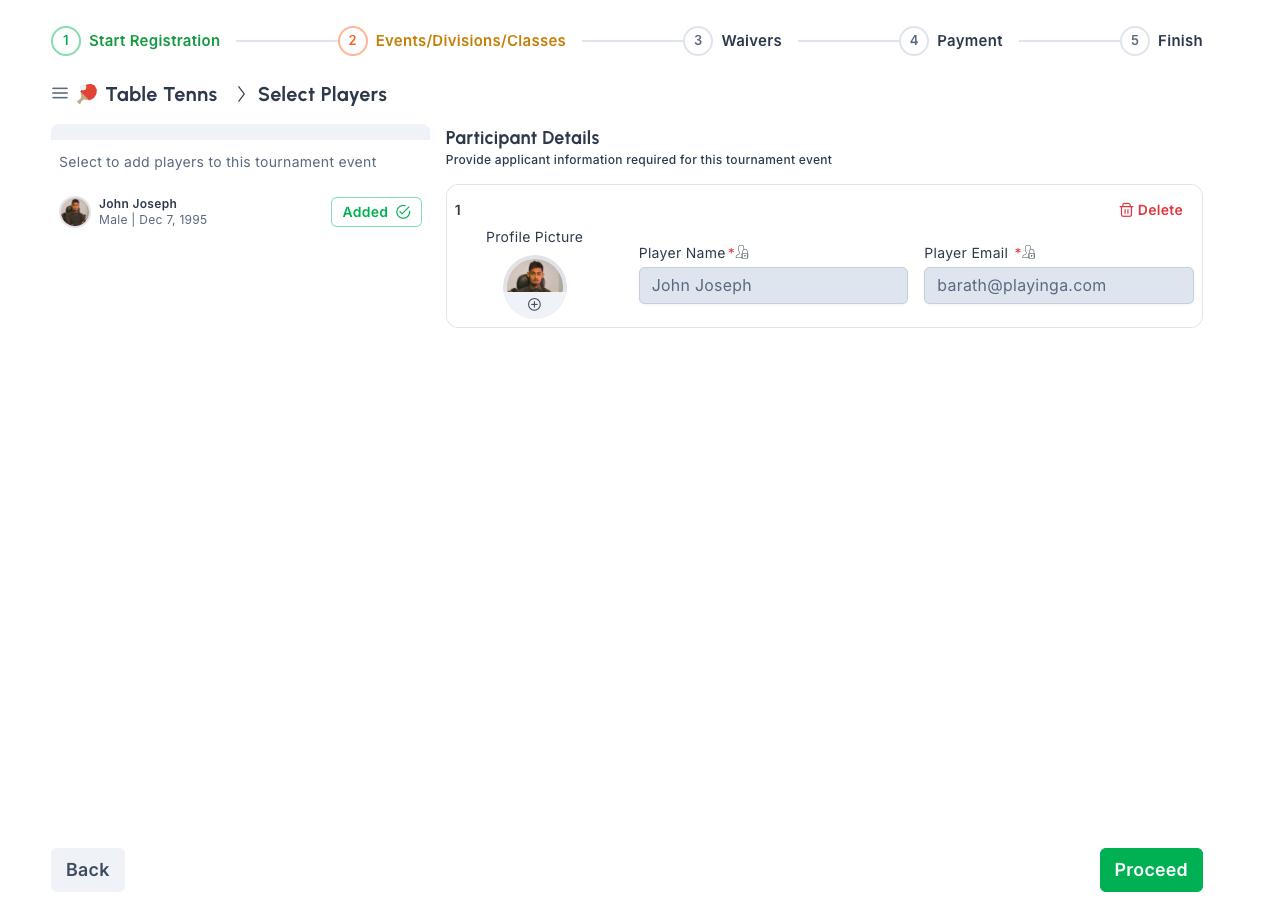Click the lock icon beside Player Name
The image size is (1263, 907).
(742, 253)
